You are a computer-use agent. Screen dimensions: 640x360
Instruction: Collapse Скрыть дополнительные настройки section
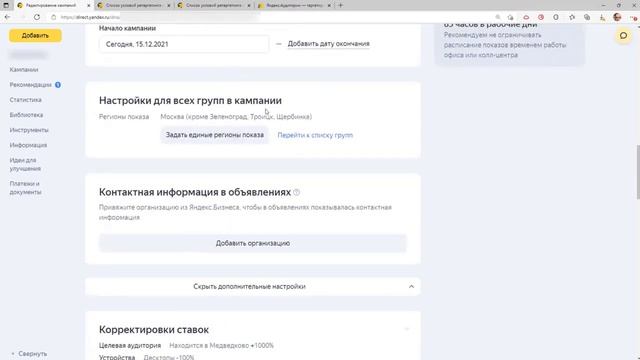coord(253,287)
